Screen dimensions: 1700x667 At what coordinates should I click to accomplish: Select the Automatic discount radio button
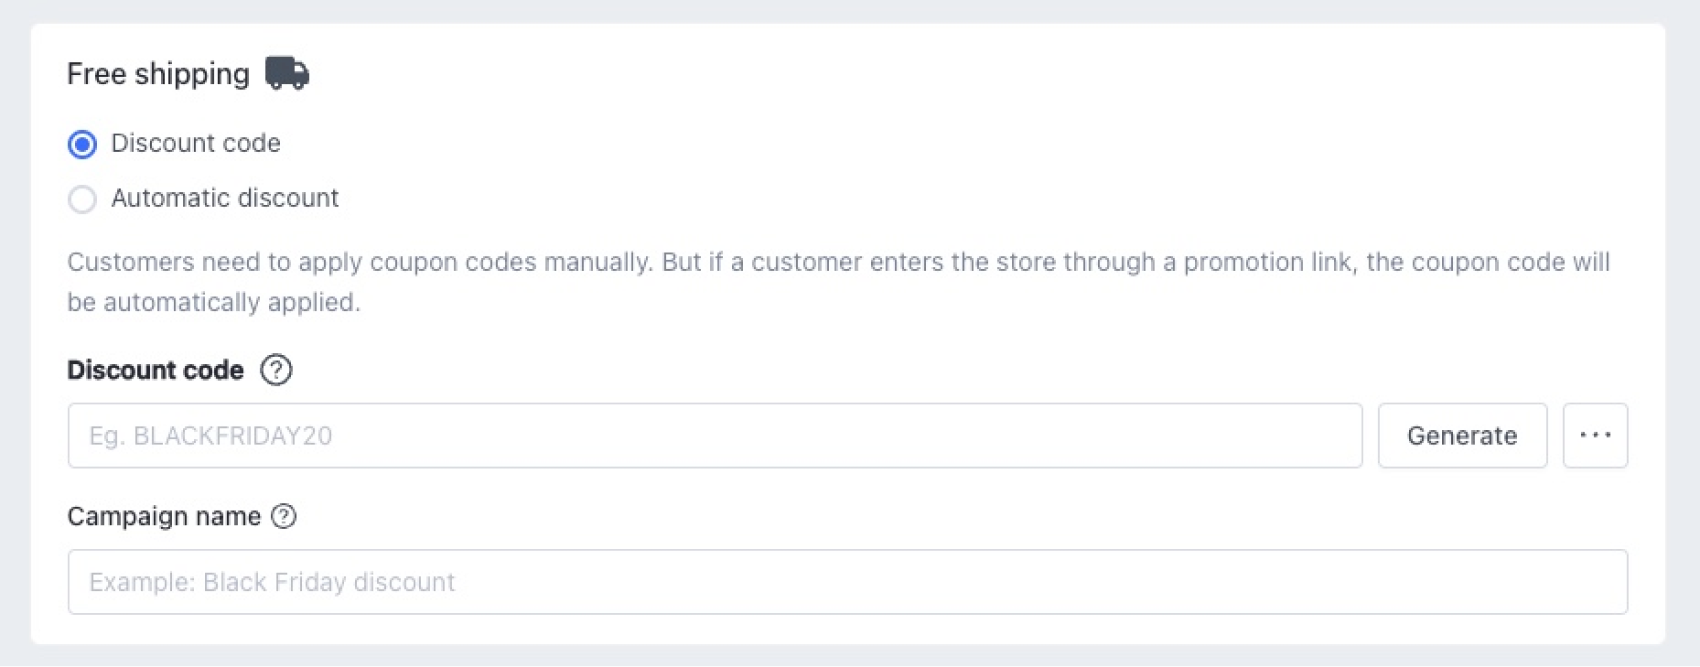coord(82,199)
